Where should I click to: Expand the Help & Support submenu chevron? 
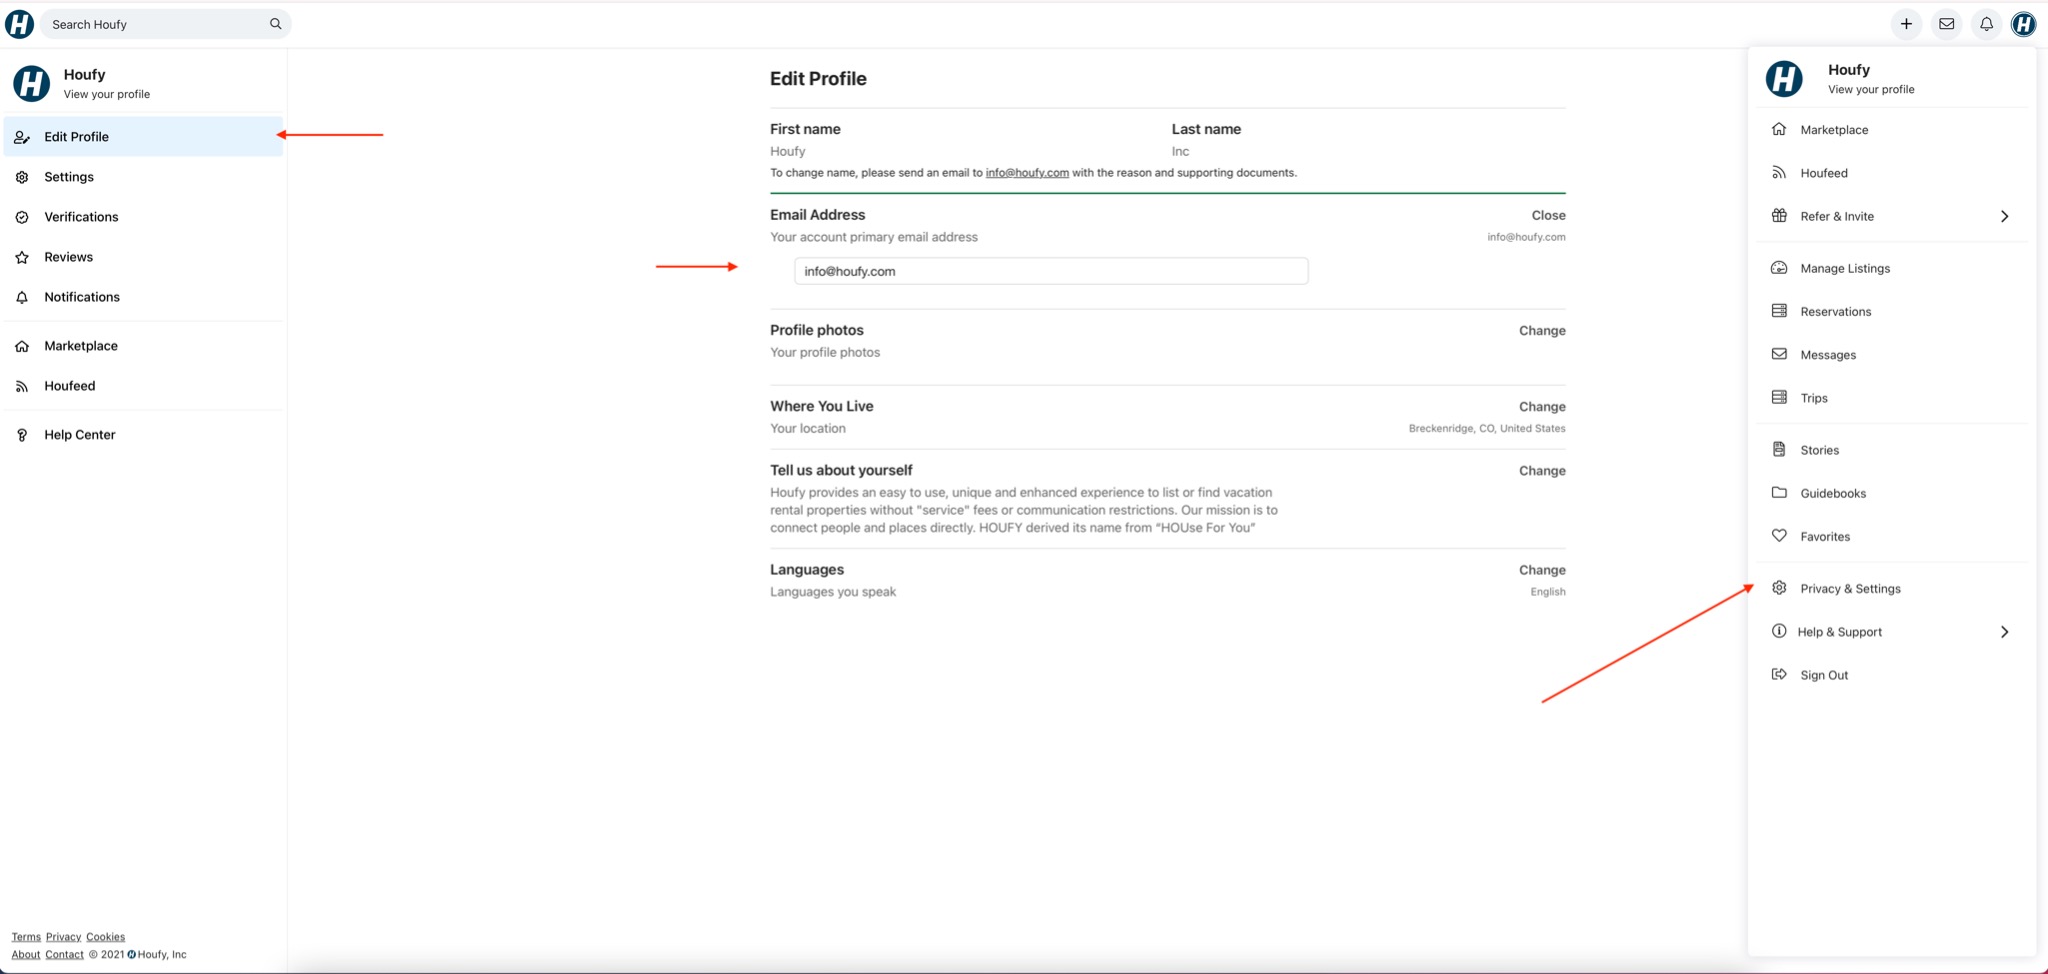click(2004, 632)
